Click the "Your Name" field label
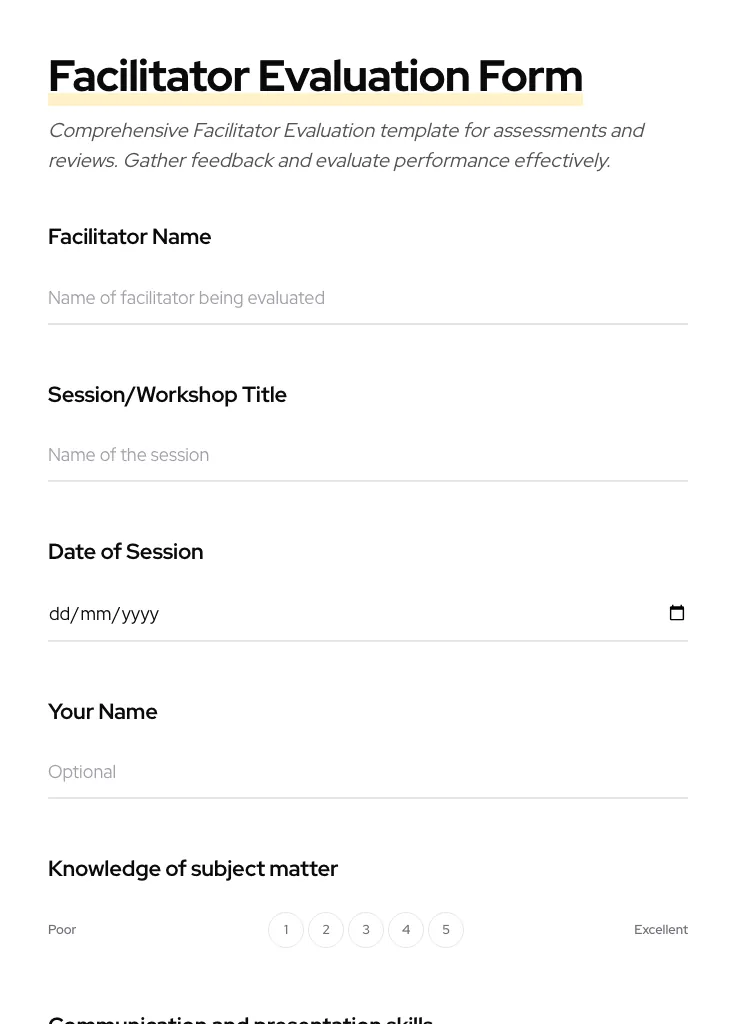The image size is (736, 1024). (103, 712)
